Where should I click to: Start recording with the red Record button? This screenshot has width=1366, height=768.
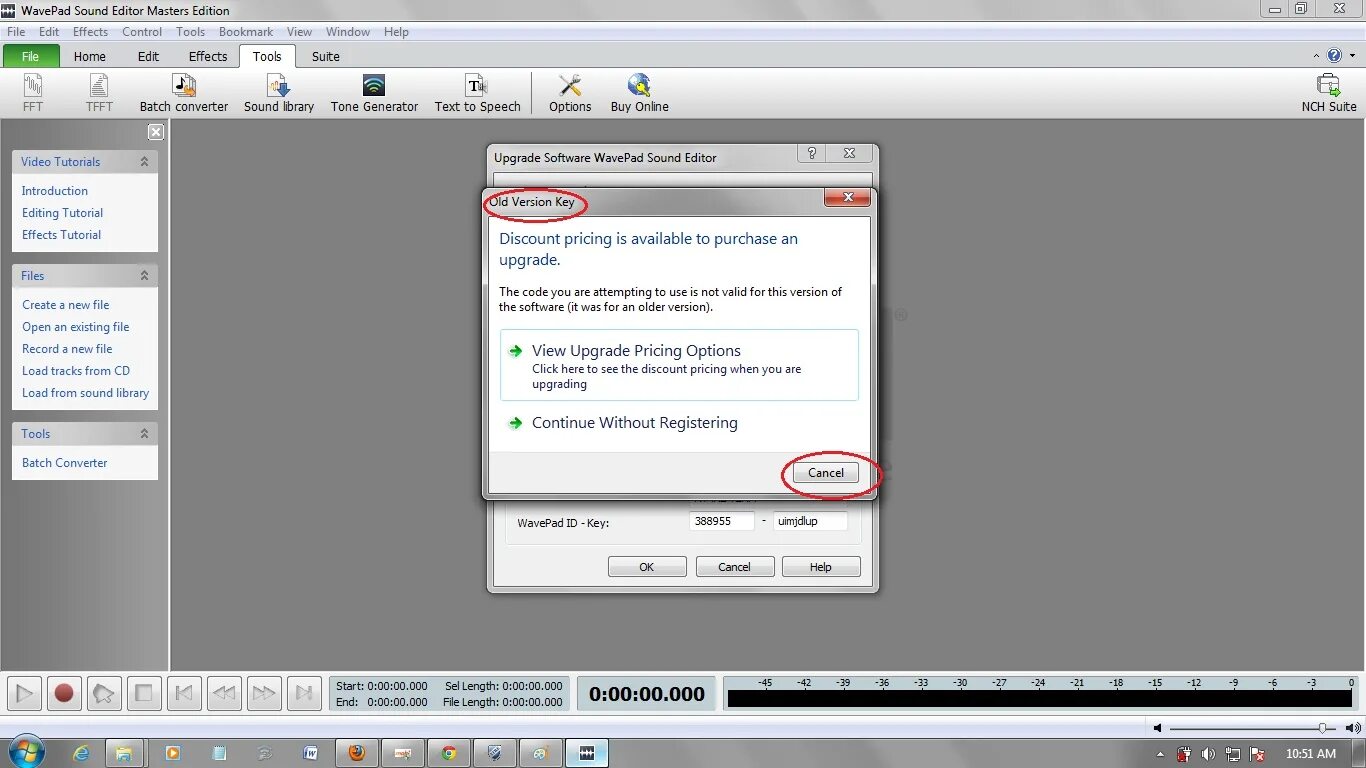point(64,693)
